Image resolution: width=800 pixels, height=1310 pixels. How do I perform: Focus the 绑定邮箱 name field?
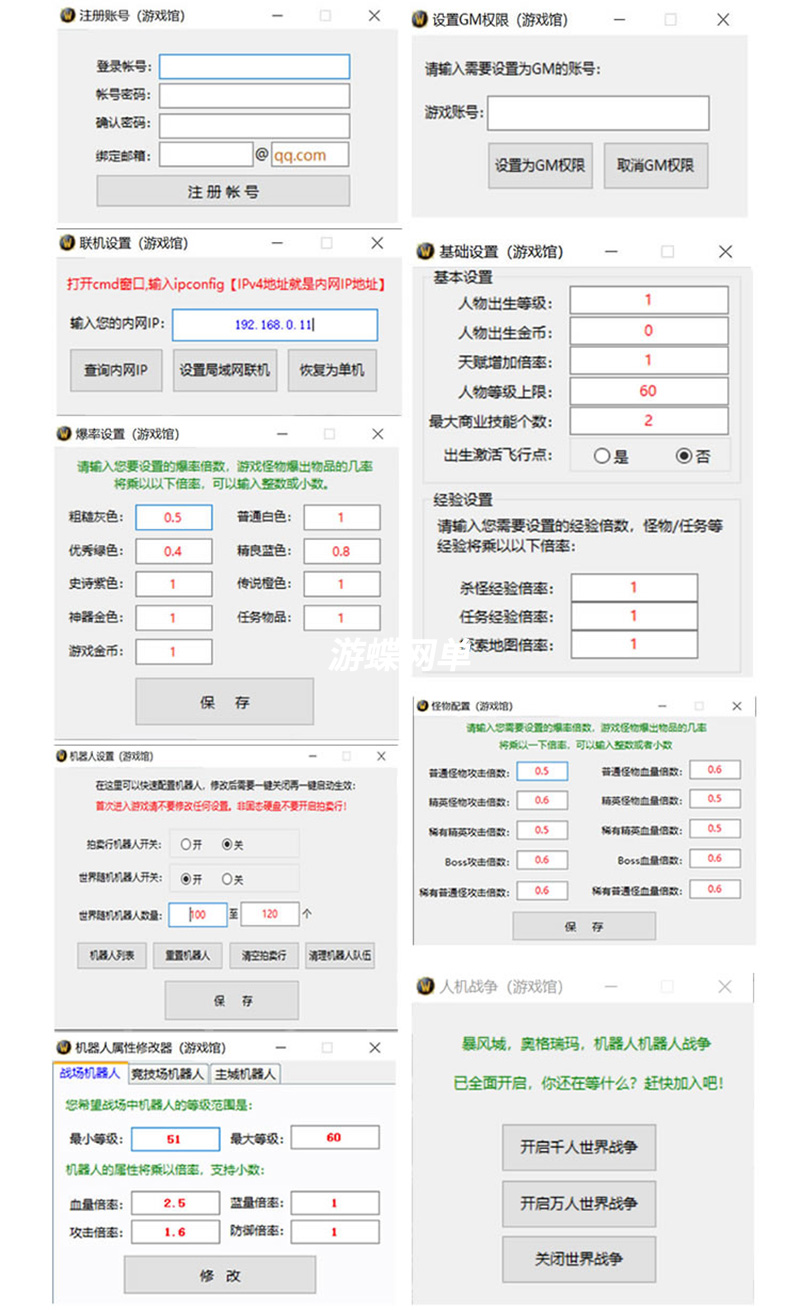[206, 154]
